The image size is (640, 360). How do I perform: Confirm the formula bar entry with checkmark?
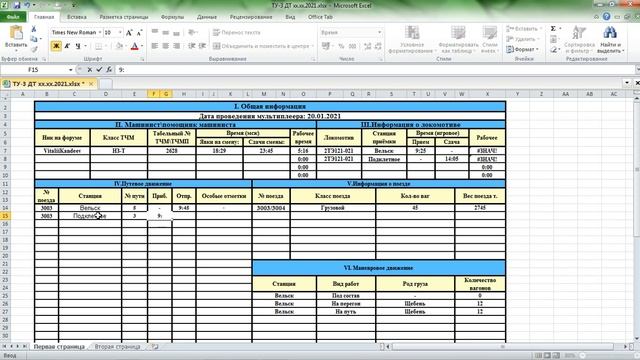(x=99, y=70)
